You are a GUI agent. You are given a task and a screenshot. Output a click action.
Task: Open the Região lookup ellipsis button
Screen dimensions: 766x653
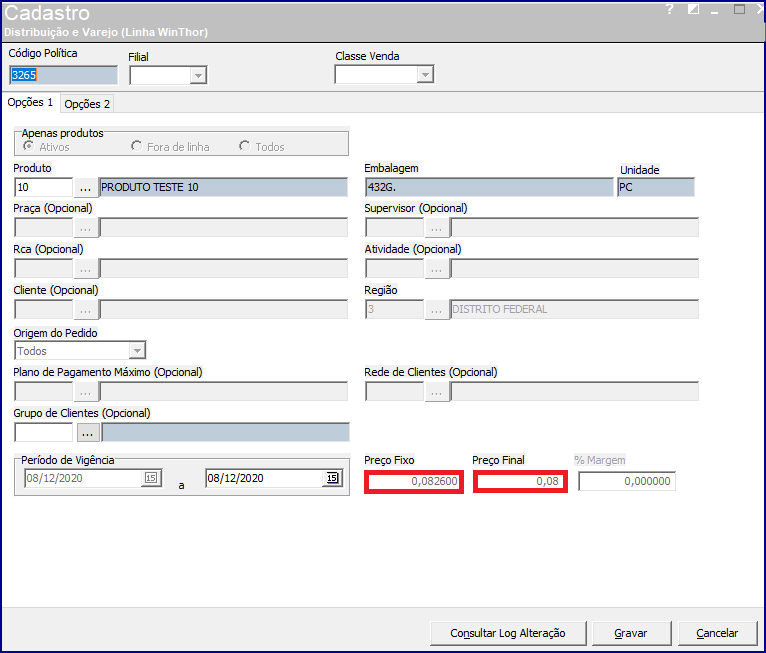click(437, 310)
